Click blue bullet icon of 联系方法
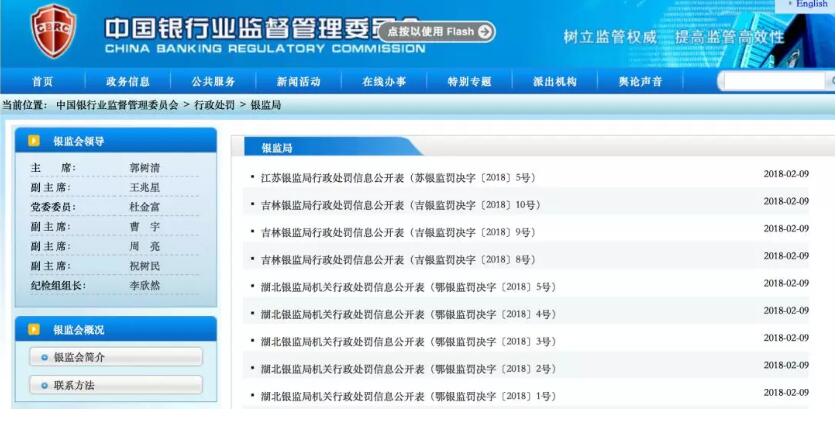Screen dimensions: 836x445 44,385
